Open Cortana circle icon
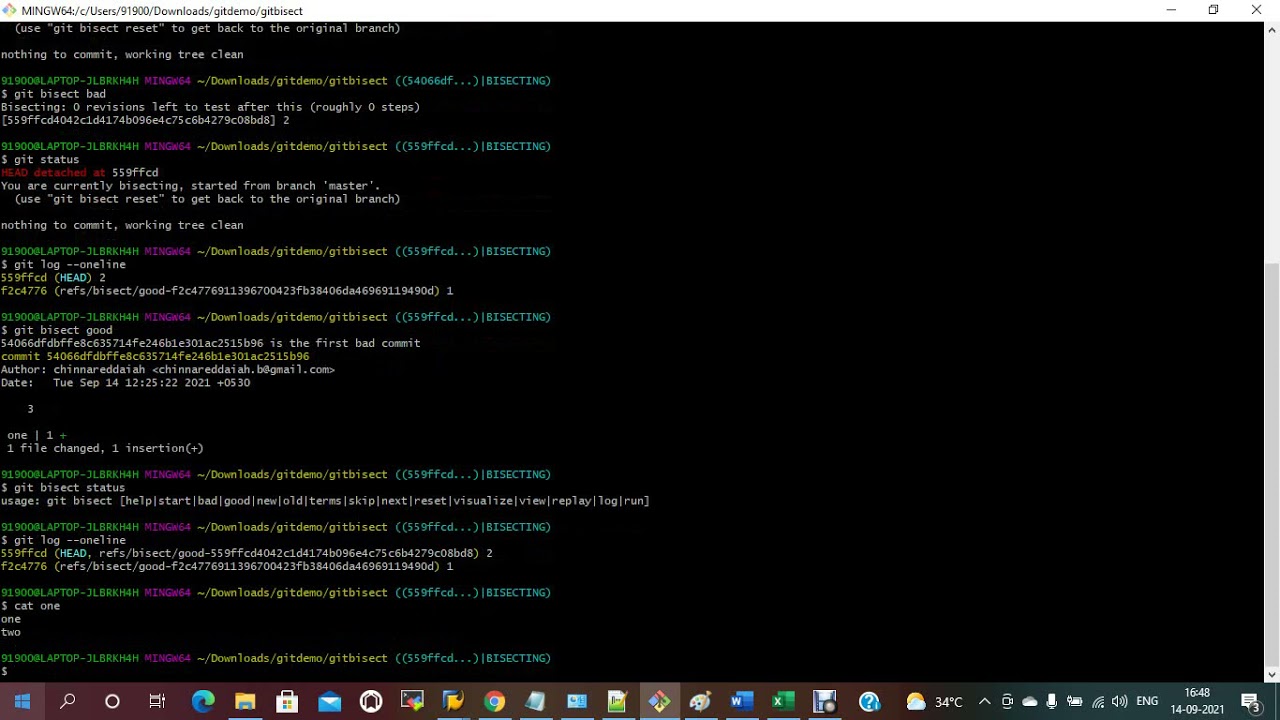 (x=112, y=701)
